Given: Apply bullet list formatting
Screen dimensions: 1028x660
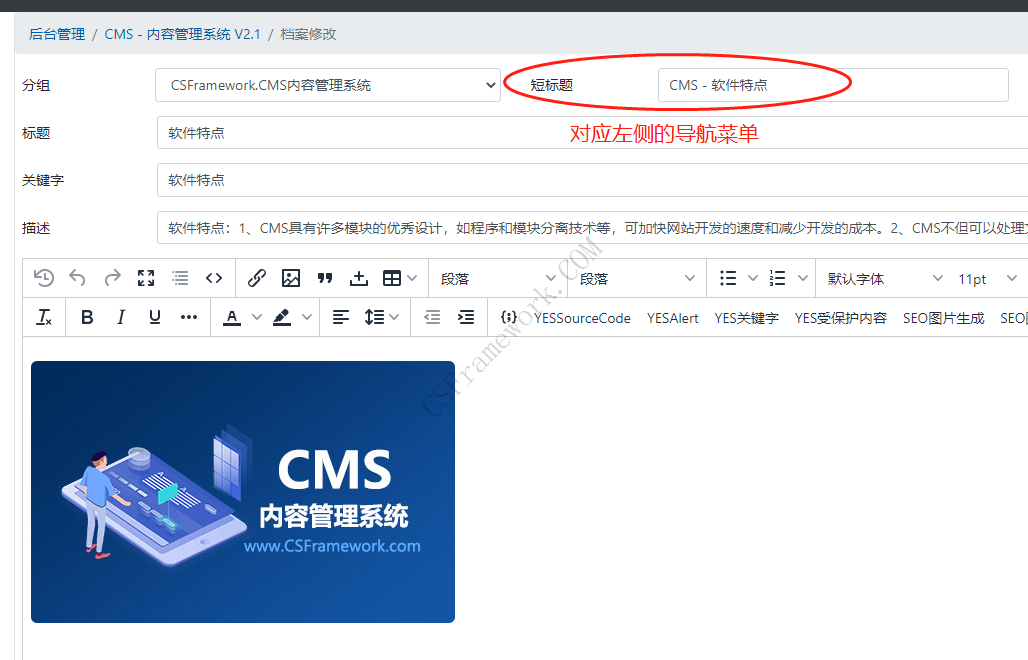Looking at the screenshot, I should (x=728, y=278).
